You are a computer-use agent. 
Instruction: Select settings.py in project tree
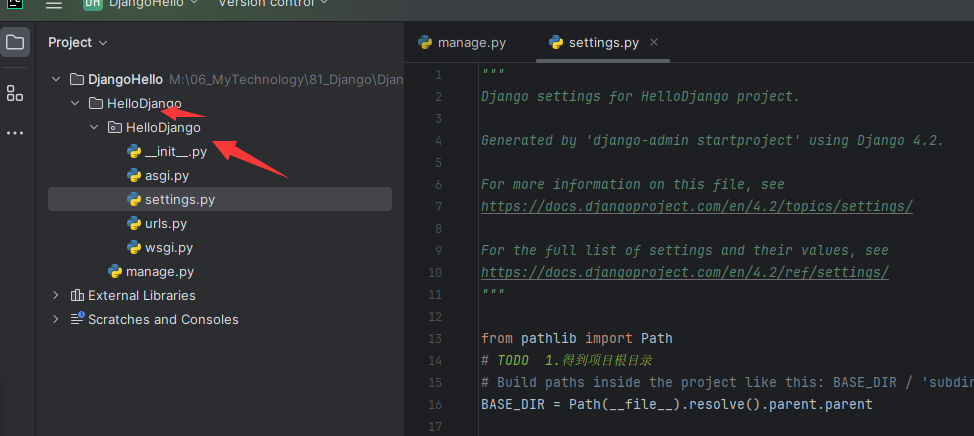click(220, 199)
